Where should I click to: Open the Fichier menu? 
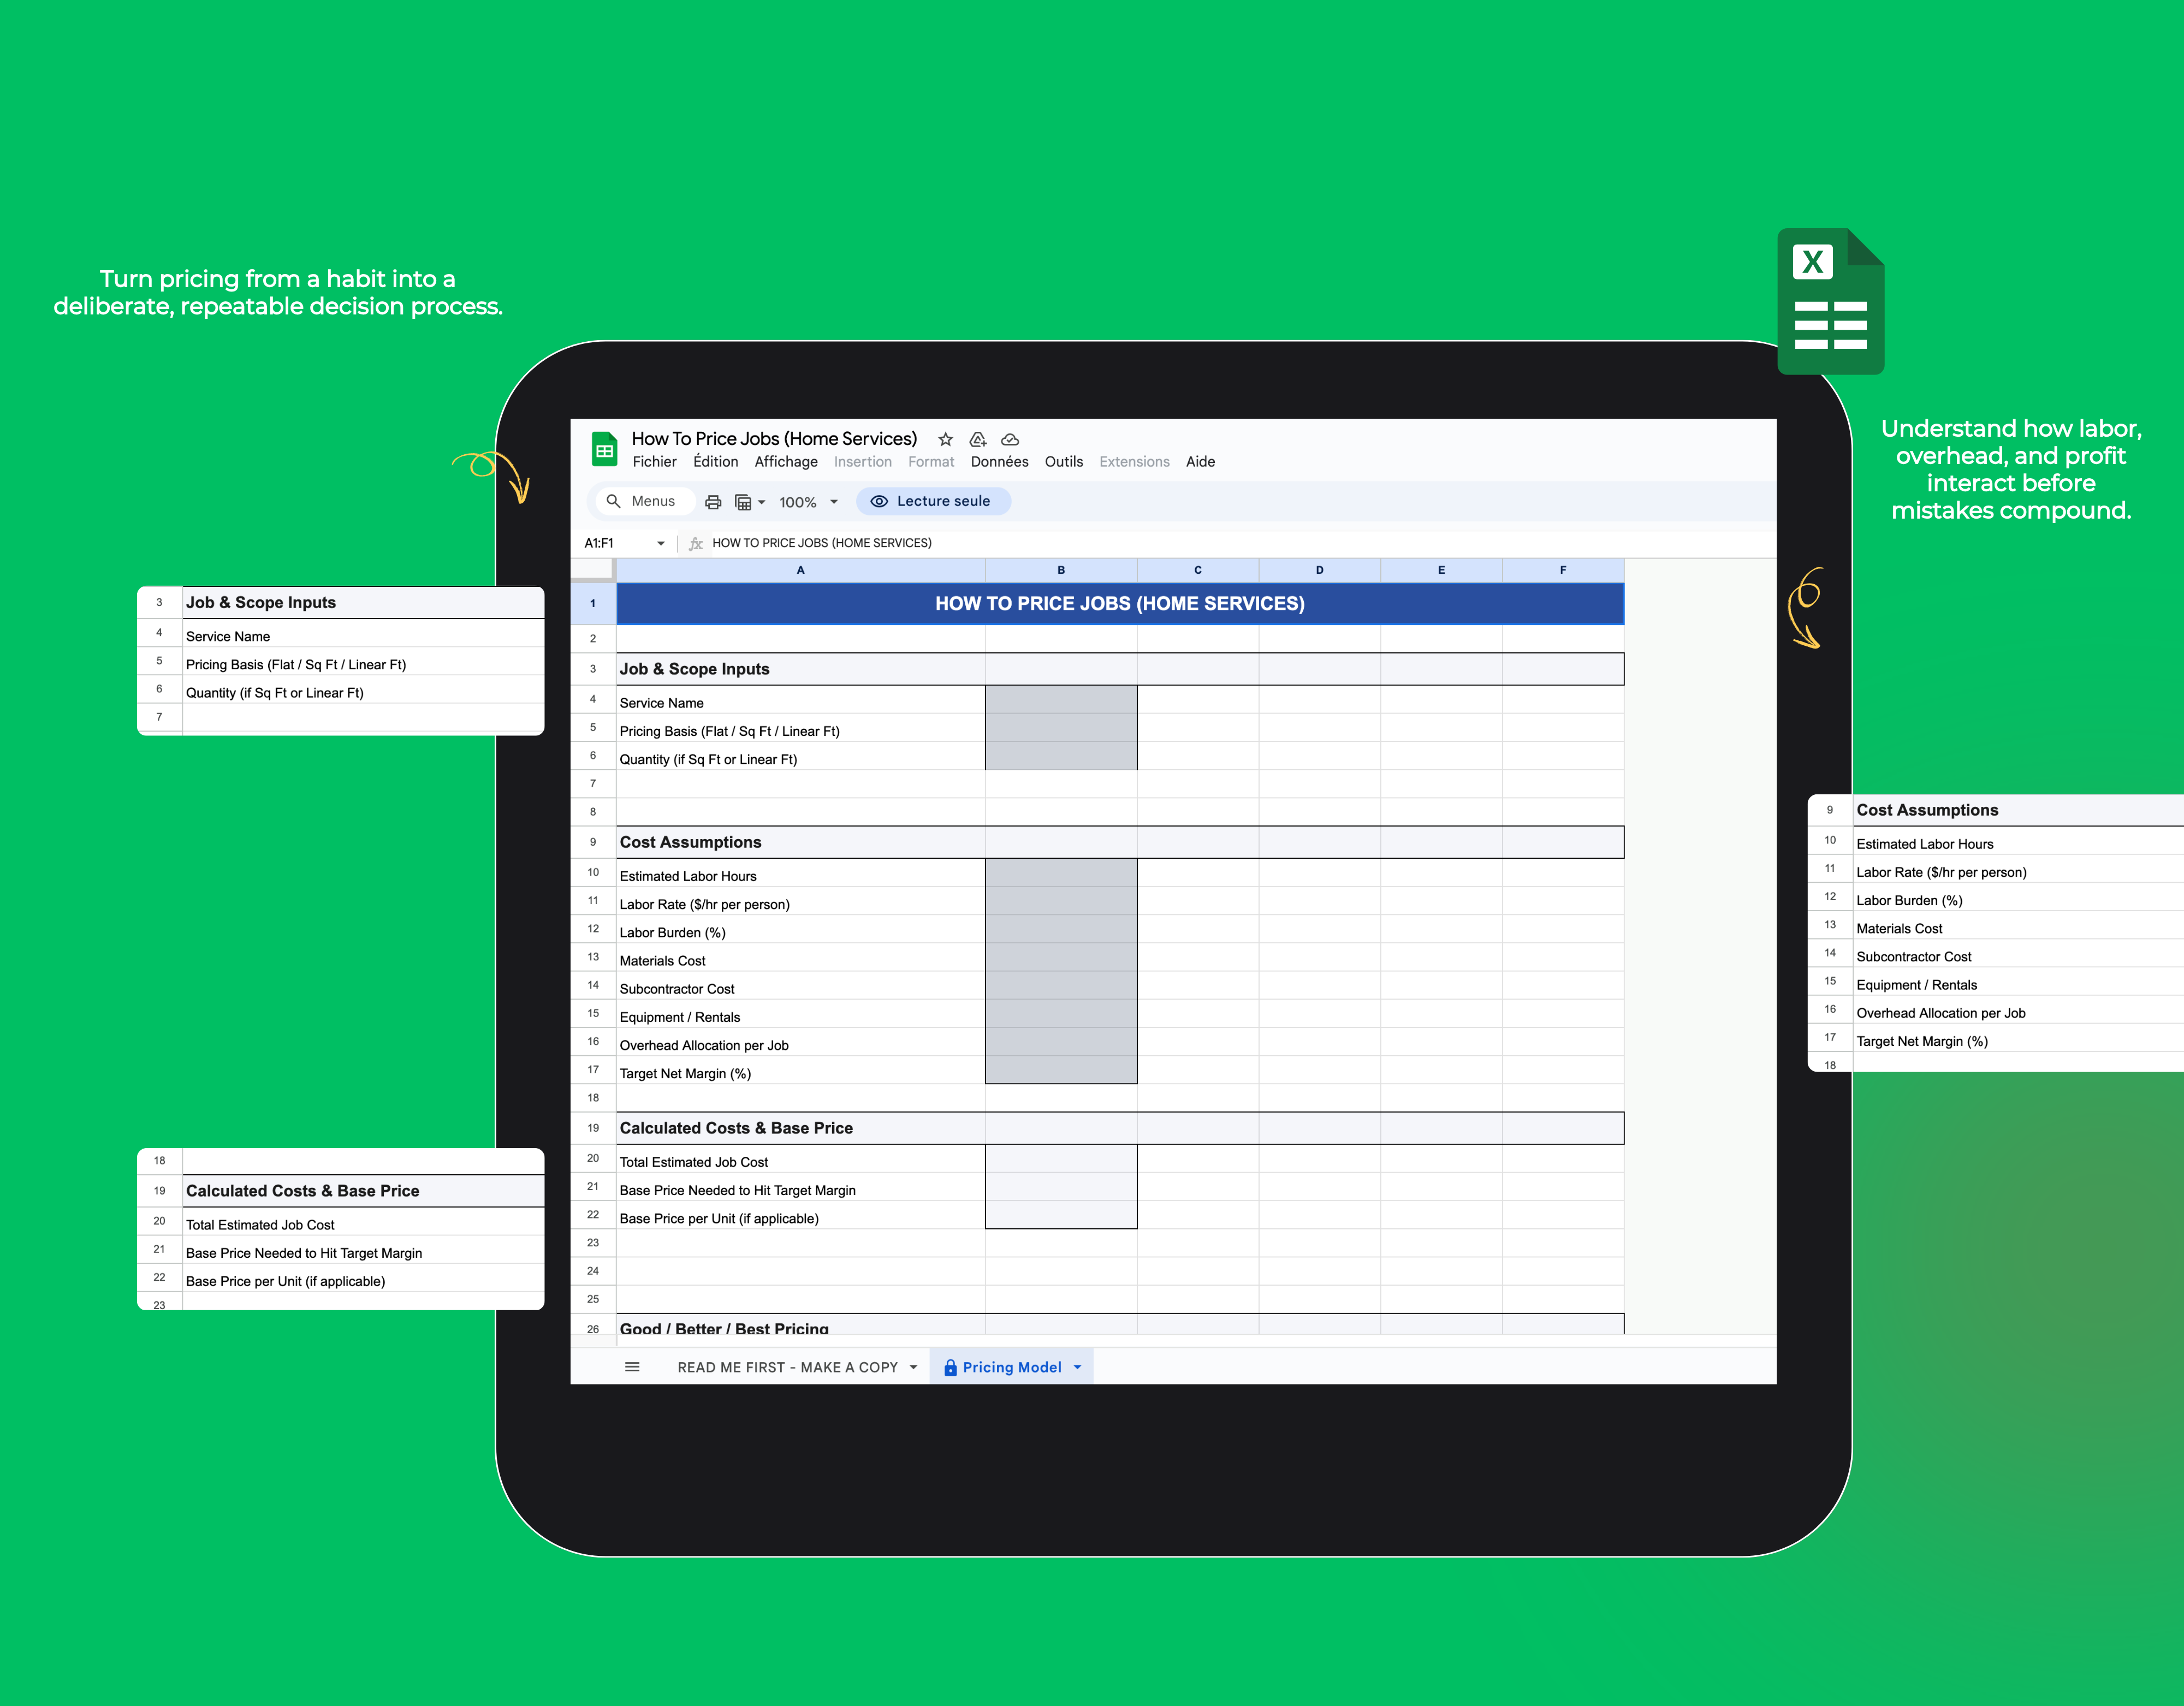pyautogui.click(x=654, y=461)
